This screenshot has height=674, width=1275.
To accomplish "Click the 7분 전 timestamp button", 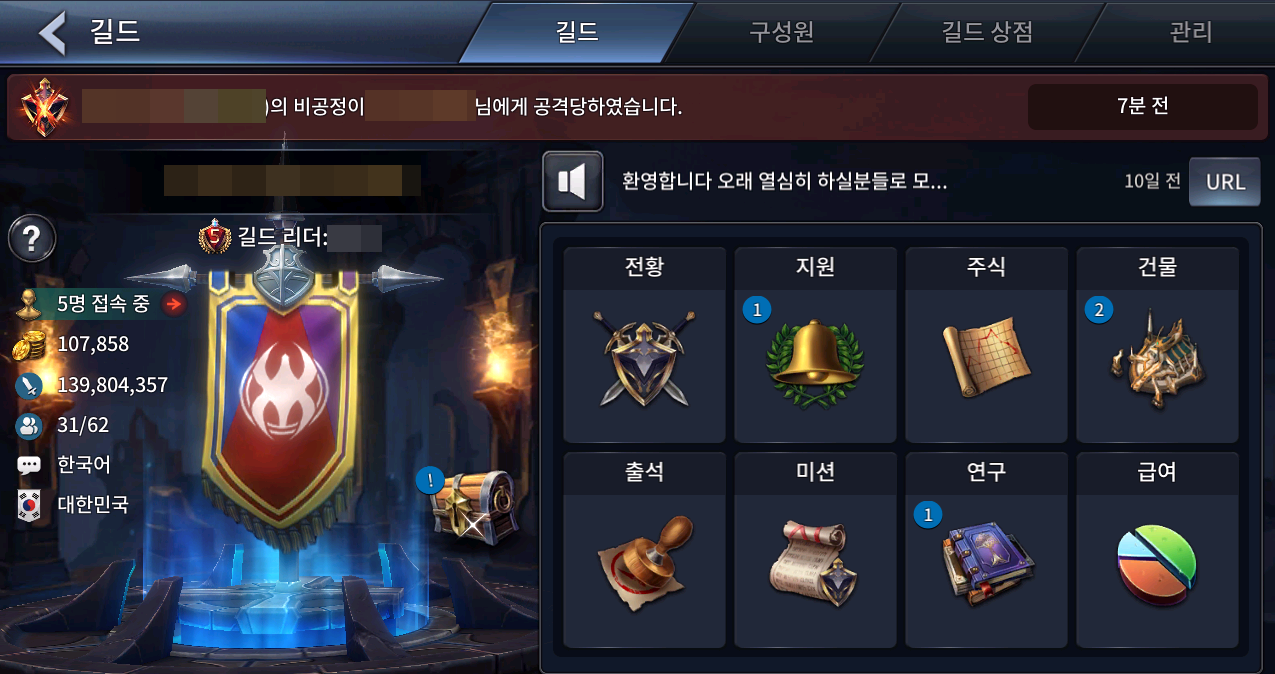I will tap(1143, 106).
